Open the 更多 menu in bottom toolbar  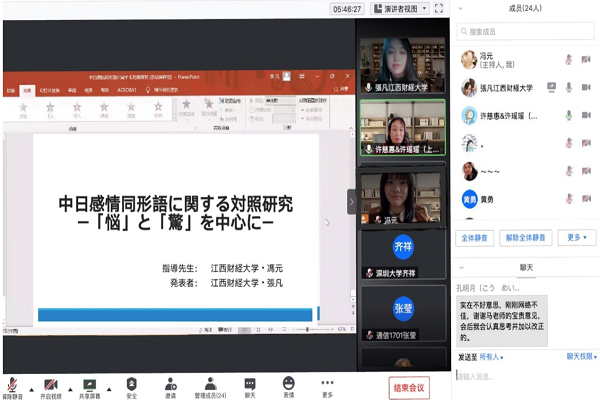(x=327, y=384)
